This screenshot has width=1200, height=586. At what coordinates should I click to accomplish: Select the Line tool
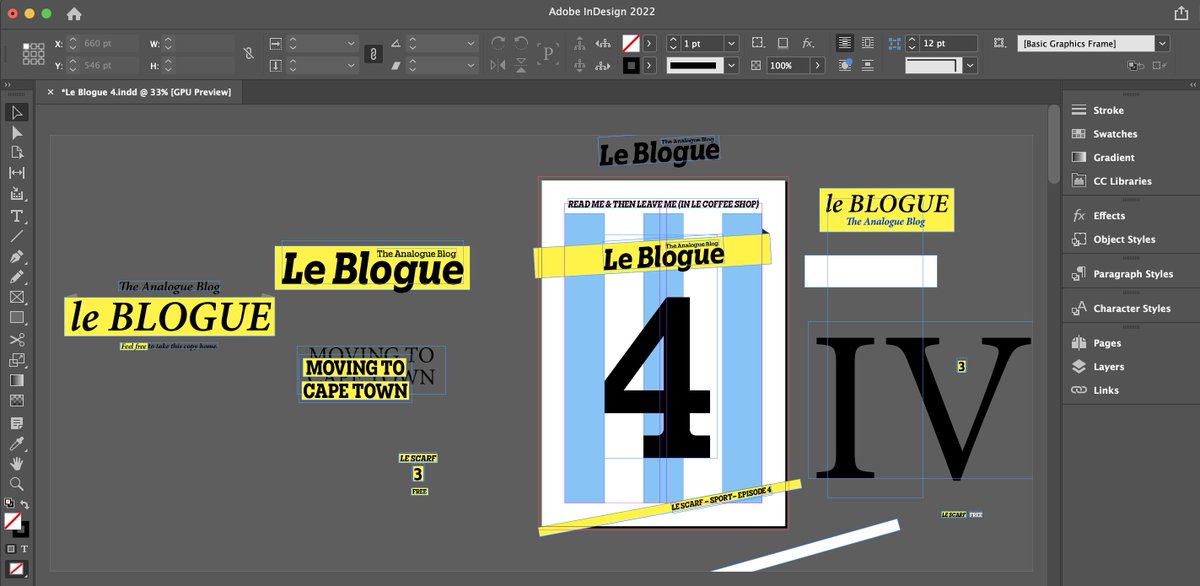[x=17, y=236]
